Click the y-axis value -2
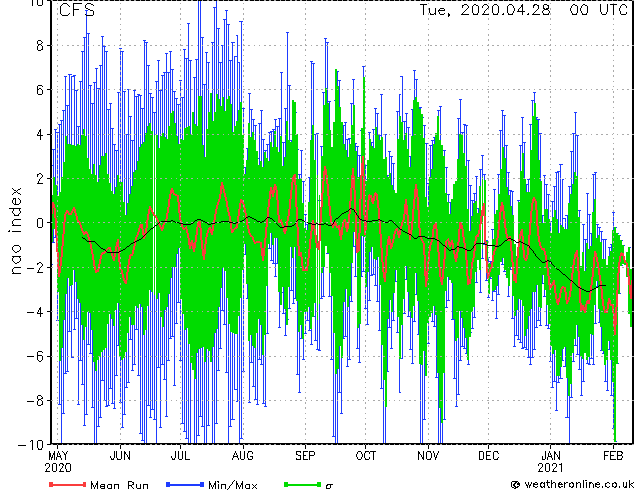634x490 pixels. 35,267
